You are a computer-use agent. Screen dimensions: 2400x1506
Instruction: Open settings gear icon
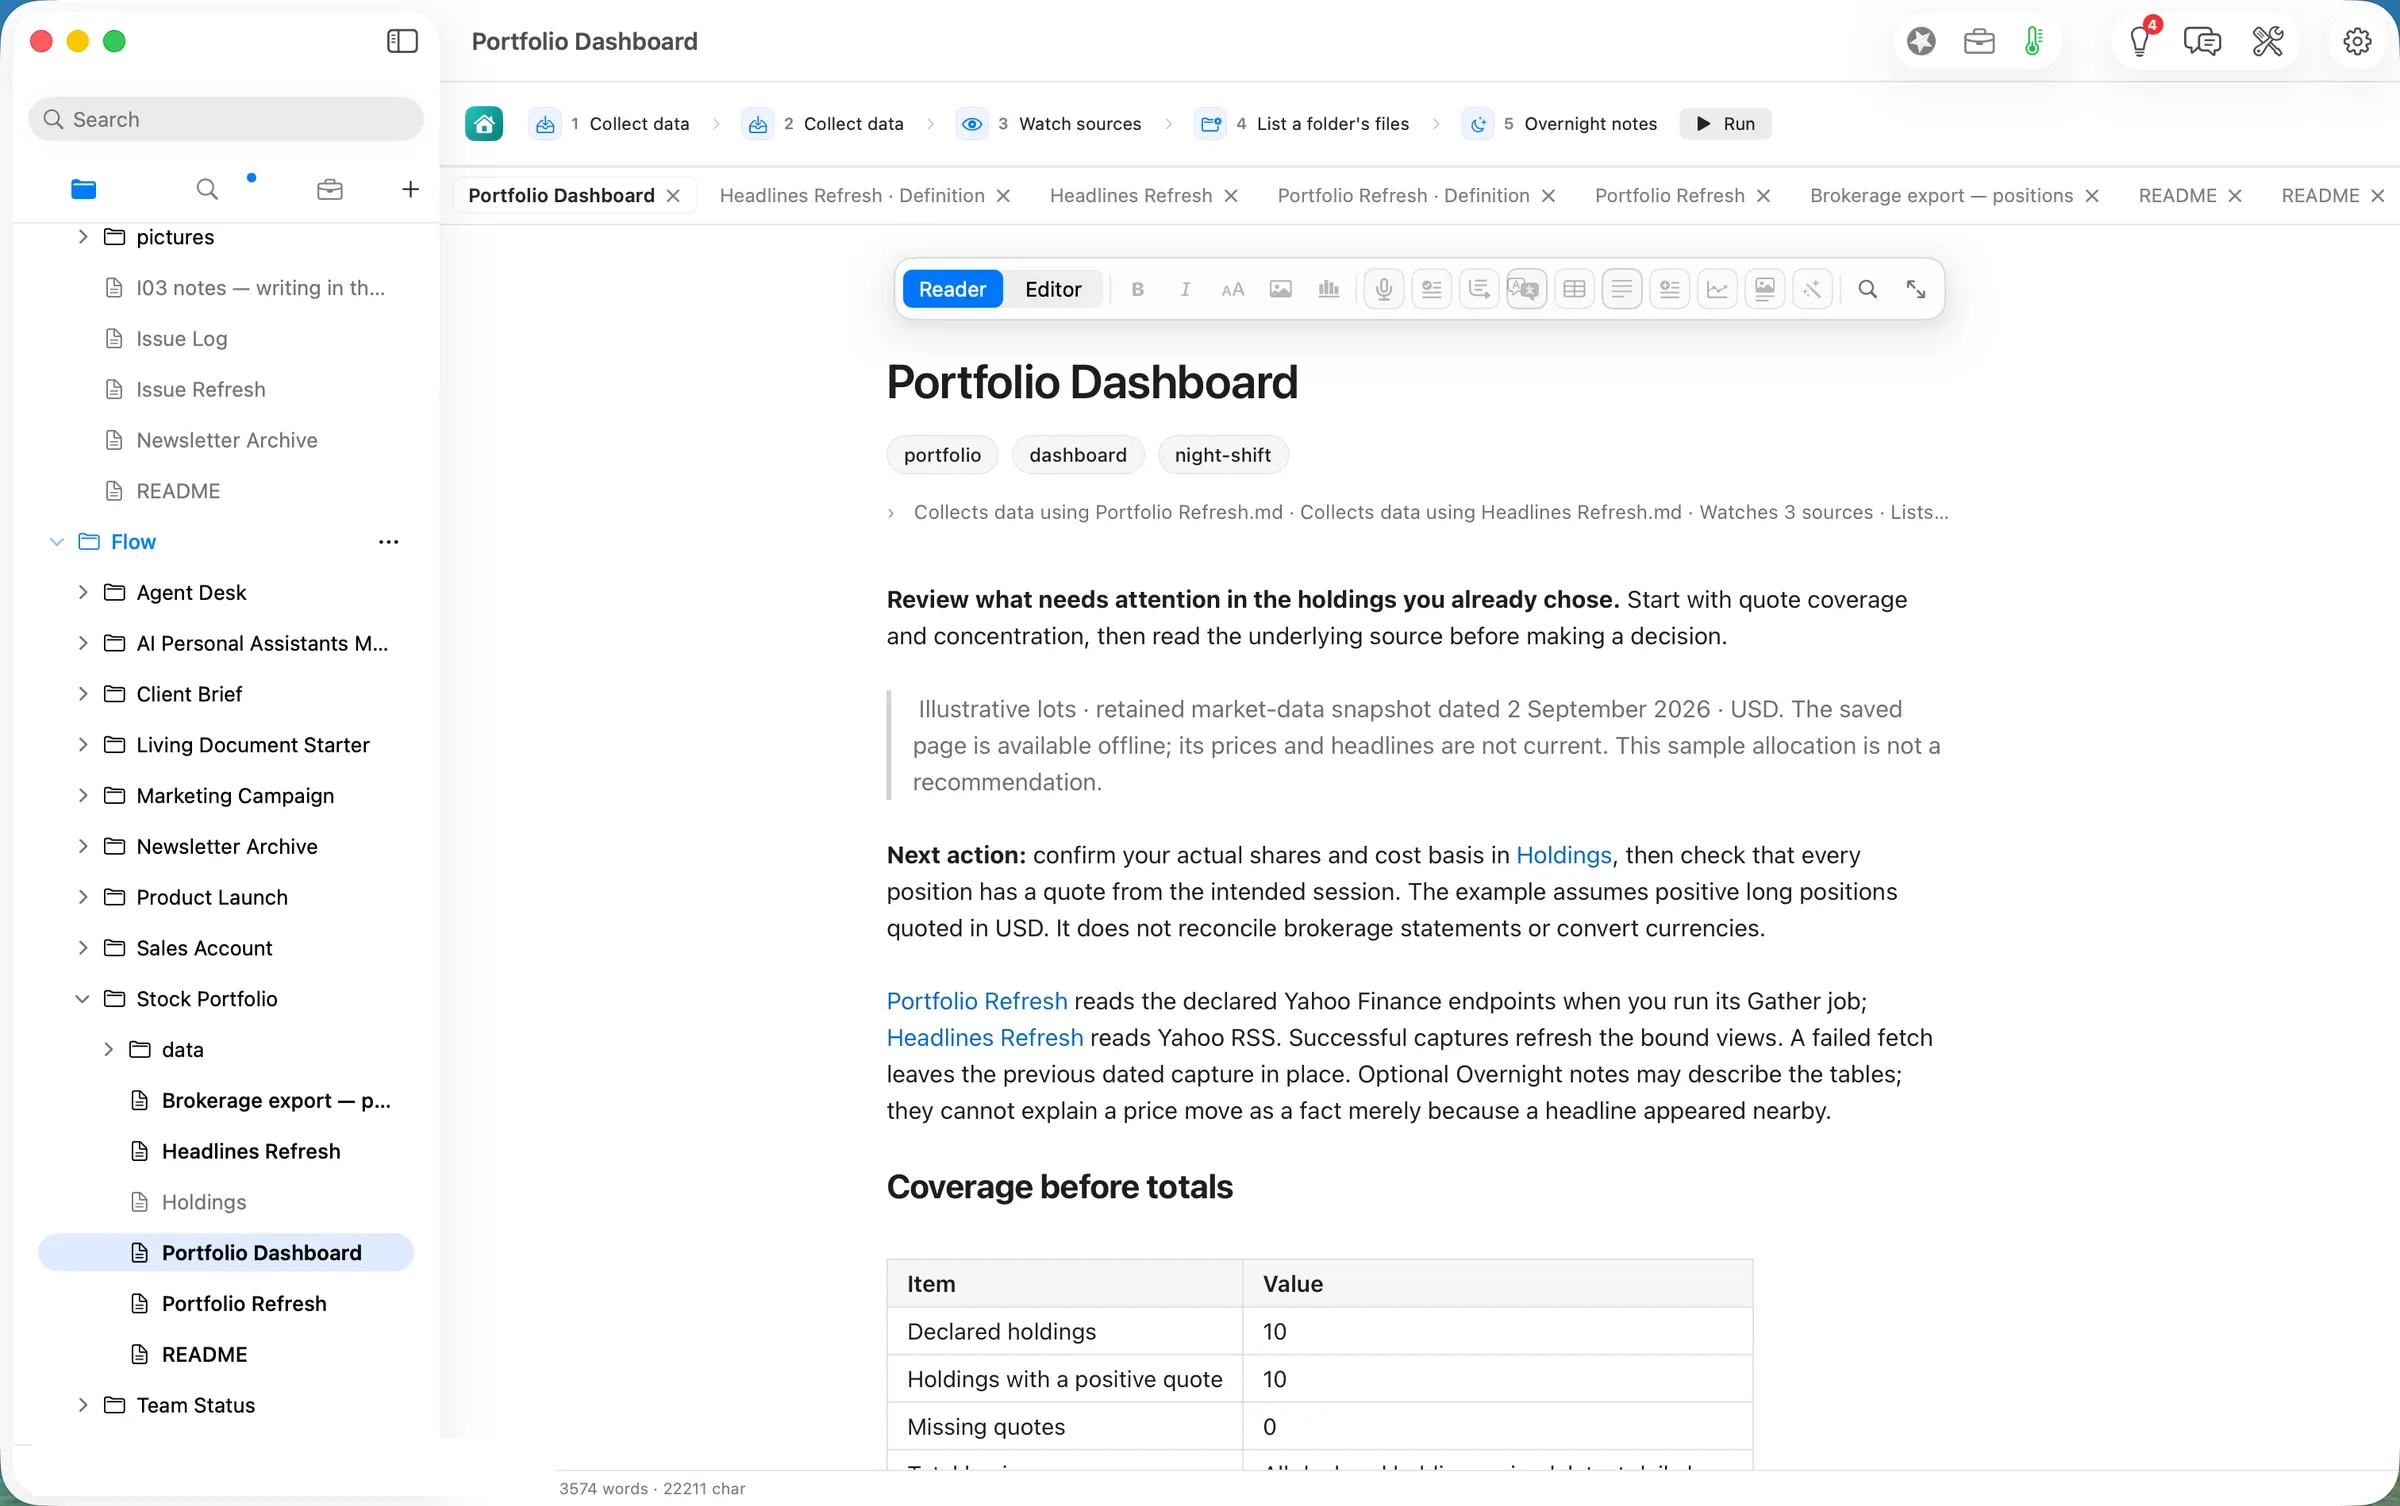[x=2357, y=41]
